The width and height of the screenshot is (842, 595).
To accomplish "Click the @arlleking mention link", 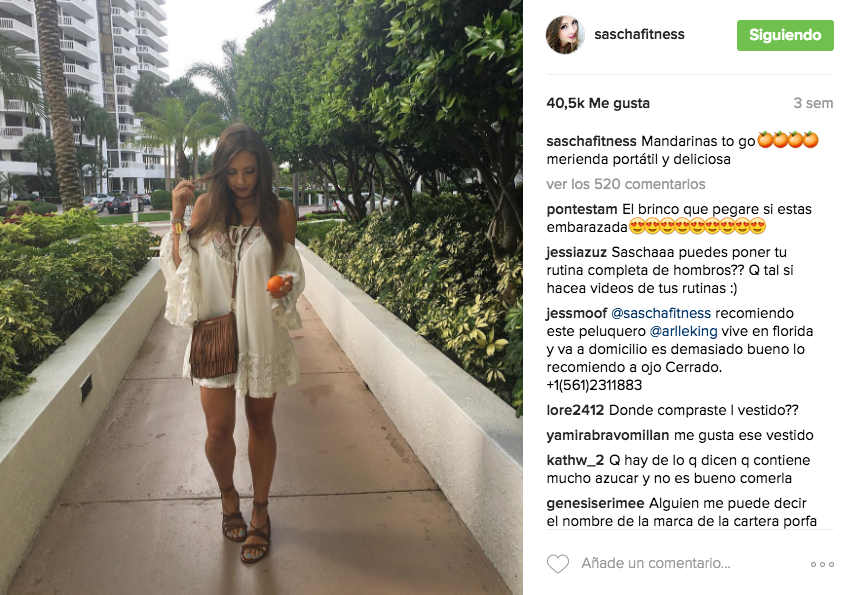I will [x=683, y=331].
